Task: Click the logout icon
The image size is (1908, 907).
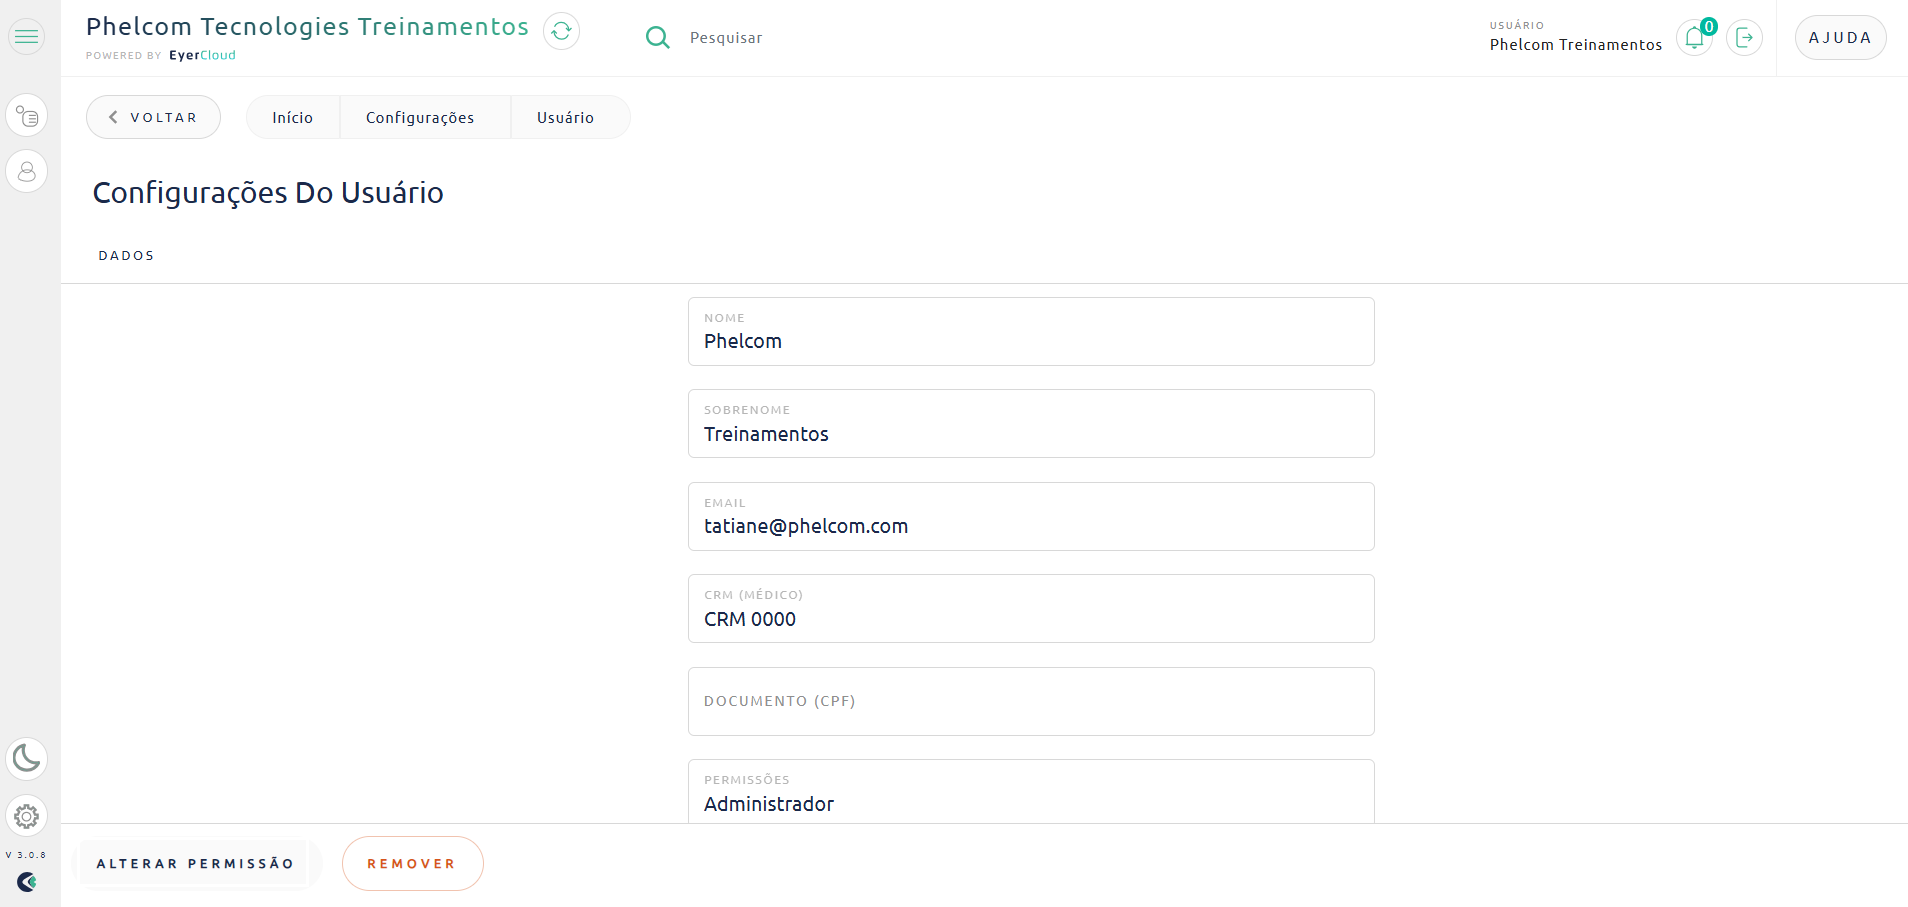Action: (1744, 38)
